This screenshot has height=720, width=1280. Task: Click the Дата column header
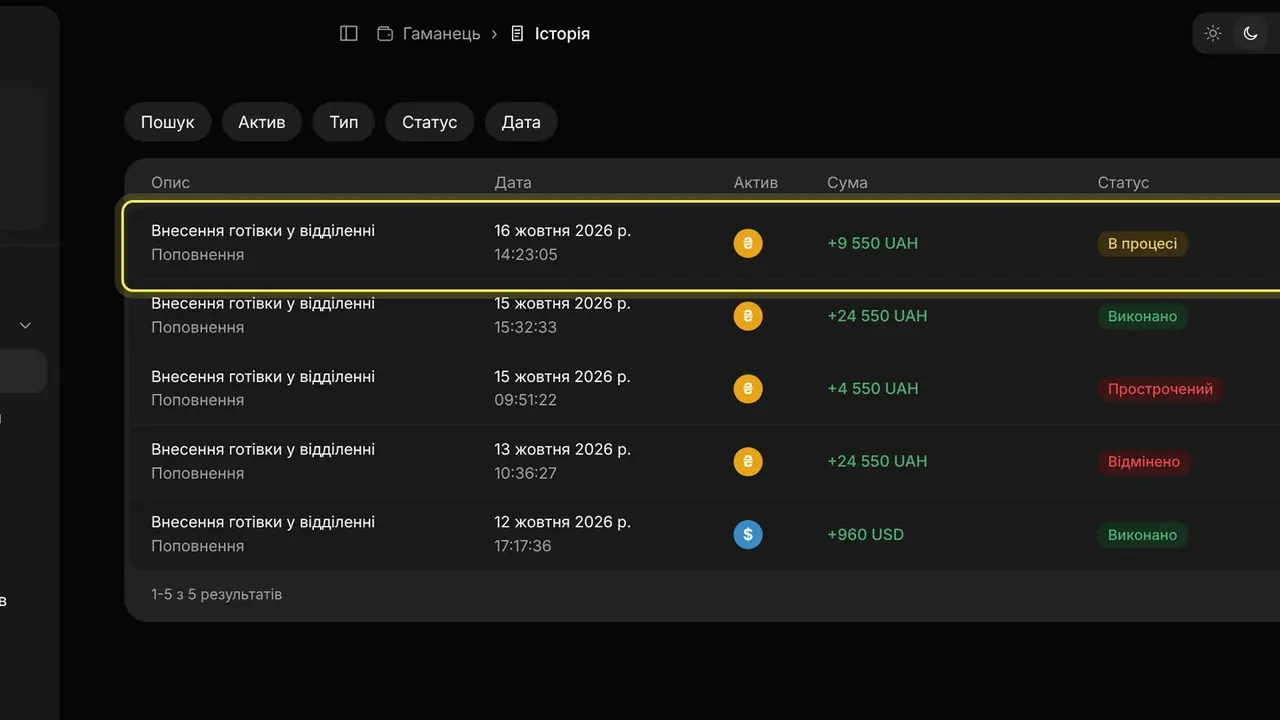pos(513,183)
